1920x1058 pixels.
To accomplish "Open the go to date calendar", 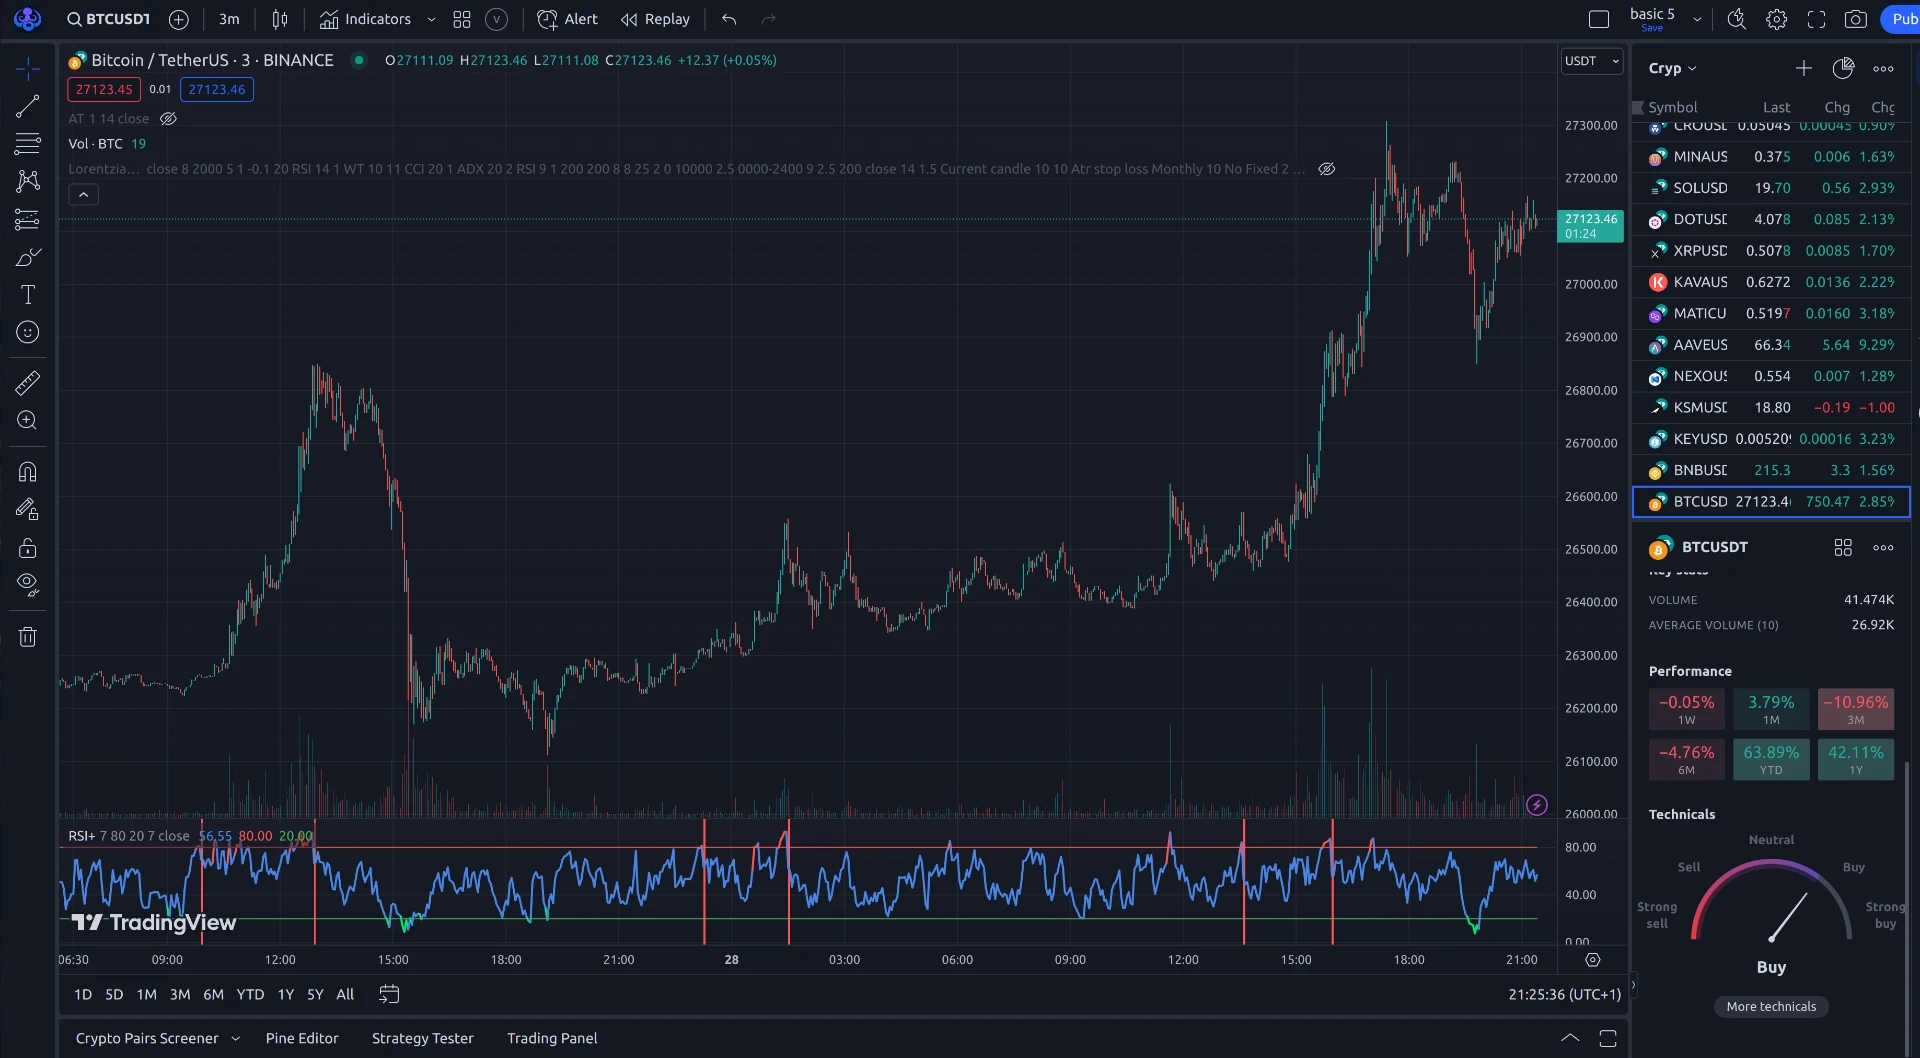I will click(389, 994).
